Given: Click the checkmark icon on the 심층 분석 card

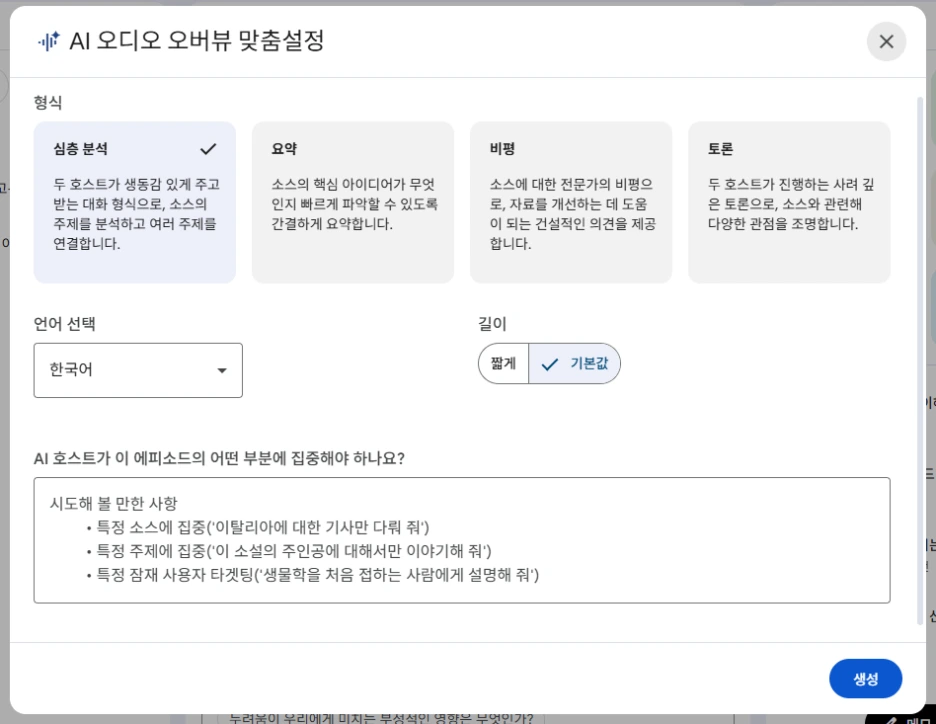Looking at the screenshot, I should click(208, 148).
